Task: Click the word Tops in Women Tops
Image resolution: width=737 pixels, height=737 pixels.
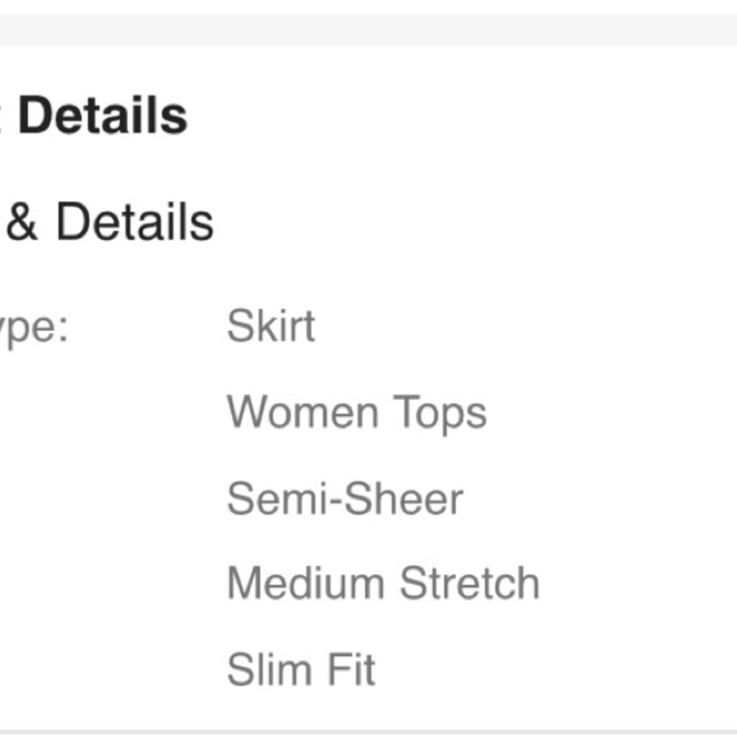Action: point(439,414)
